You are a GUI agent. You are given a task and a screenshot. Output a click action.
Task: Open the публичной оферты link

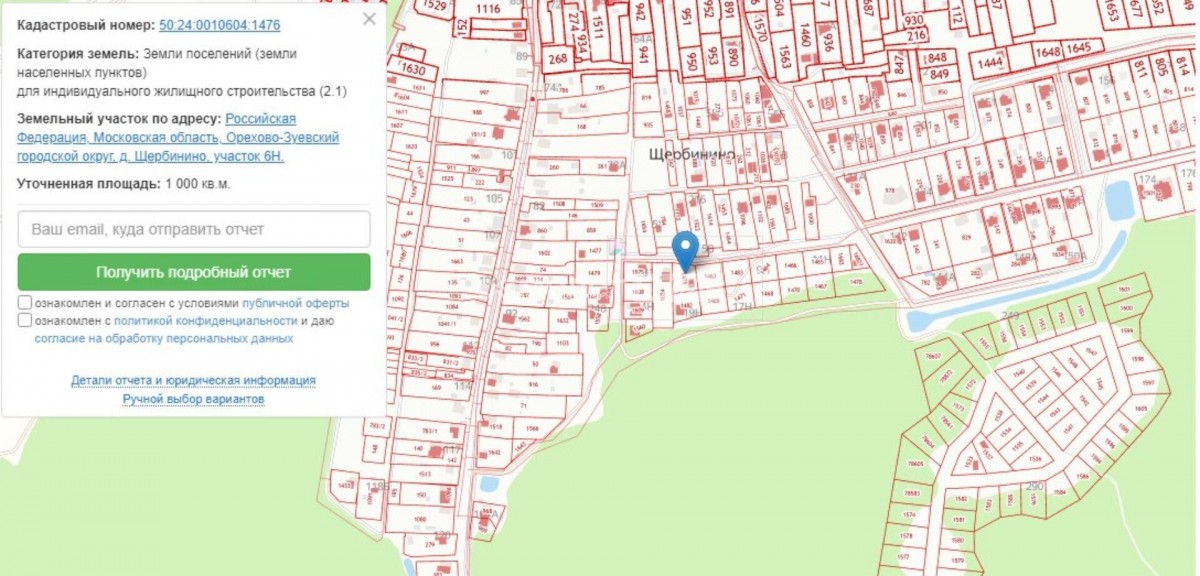tap(295, 303)
